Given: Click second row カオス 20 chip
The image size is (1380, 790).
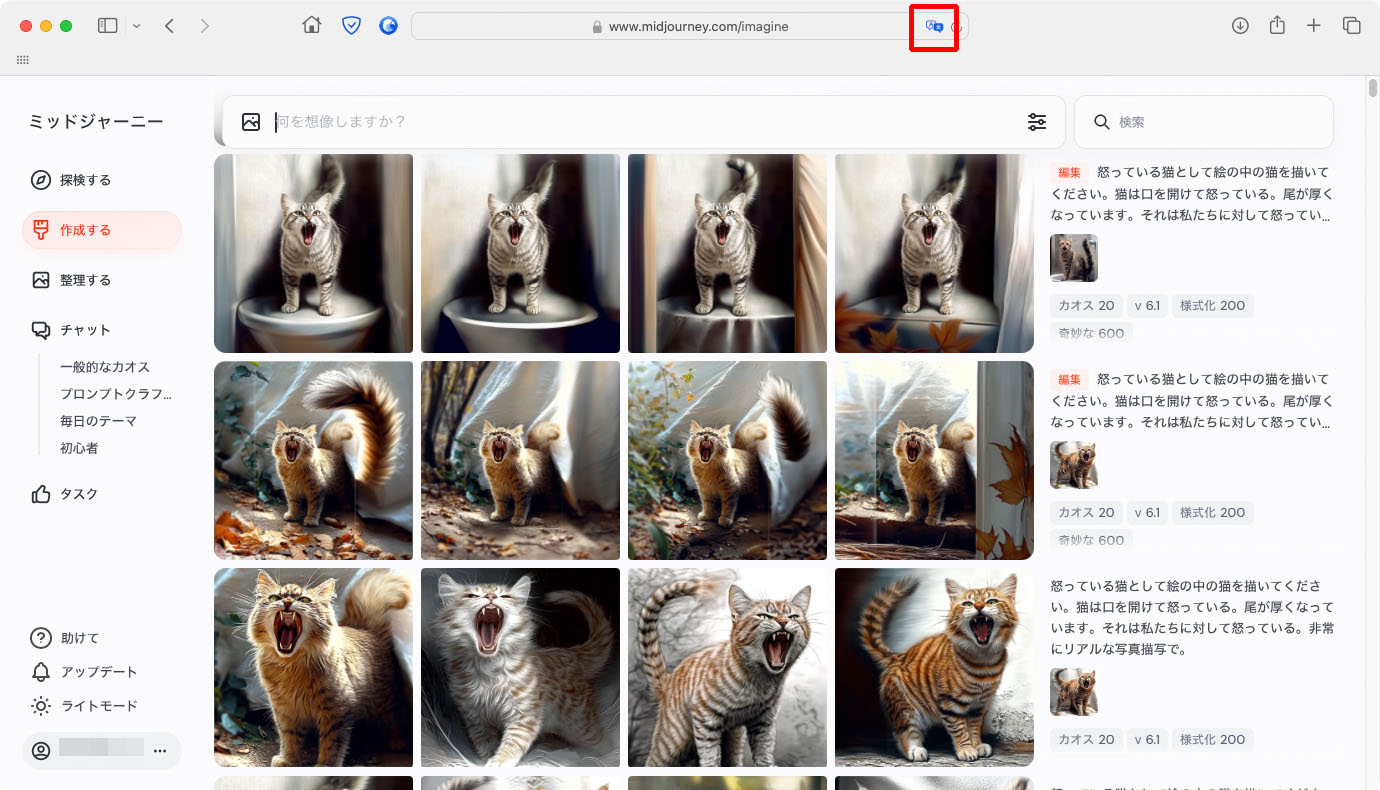Looking at the screenshot, I should 1086,513.
